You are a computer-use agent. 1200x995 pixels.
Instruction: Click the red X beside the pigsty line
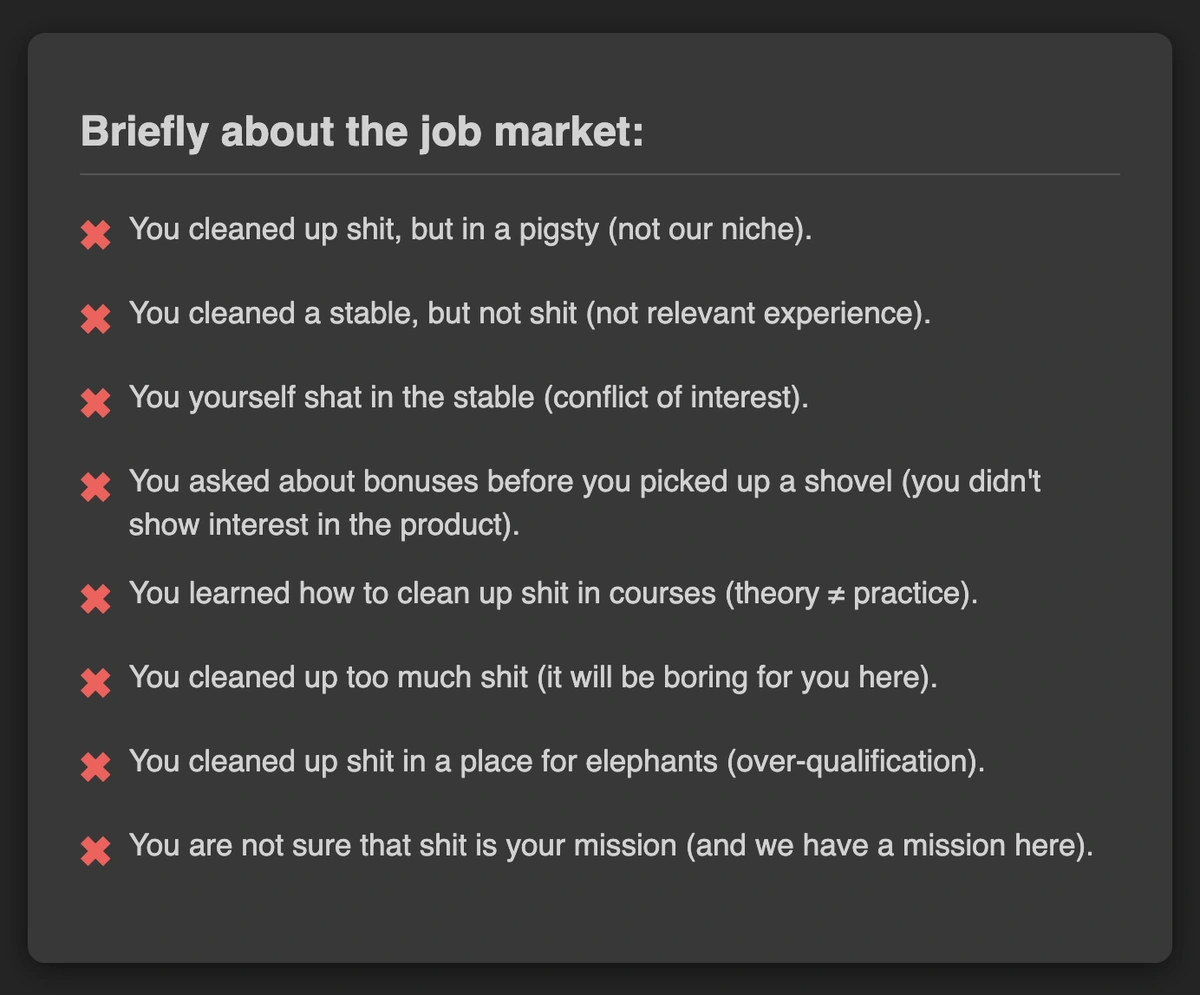point(95,235)
